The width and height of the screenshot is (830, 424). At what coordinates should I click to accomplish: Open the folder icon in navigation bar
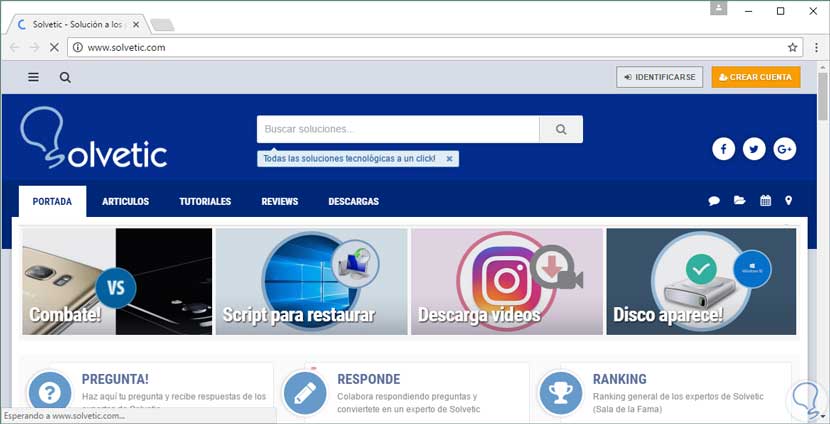739,200
